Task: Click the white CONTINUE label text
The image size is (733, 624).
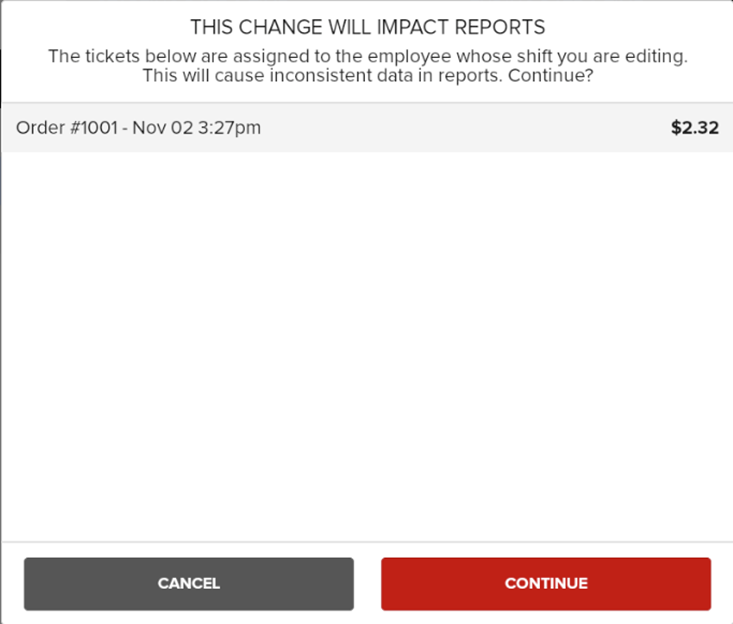Action: [x=545, y=584]
